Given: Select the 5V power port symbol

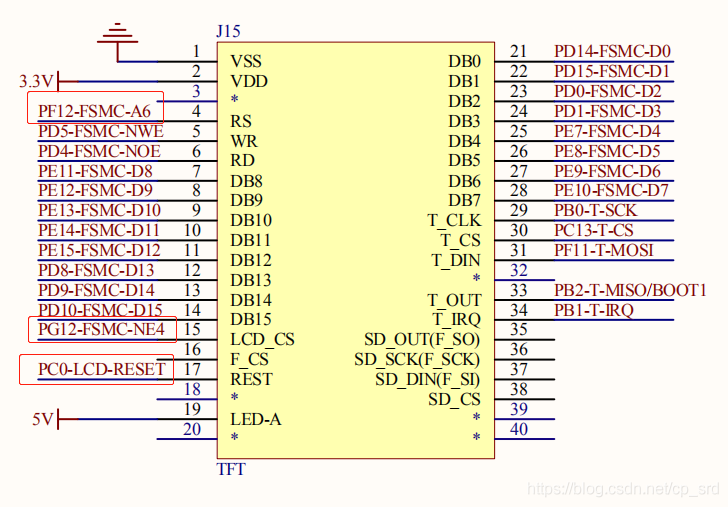Looking at the screenshot, I should coord(54,419).
